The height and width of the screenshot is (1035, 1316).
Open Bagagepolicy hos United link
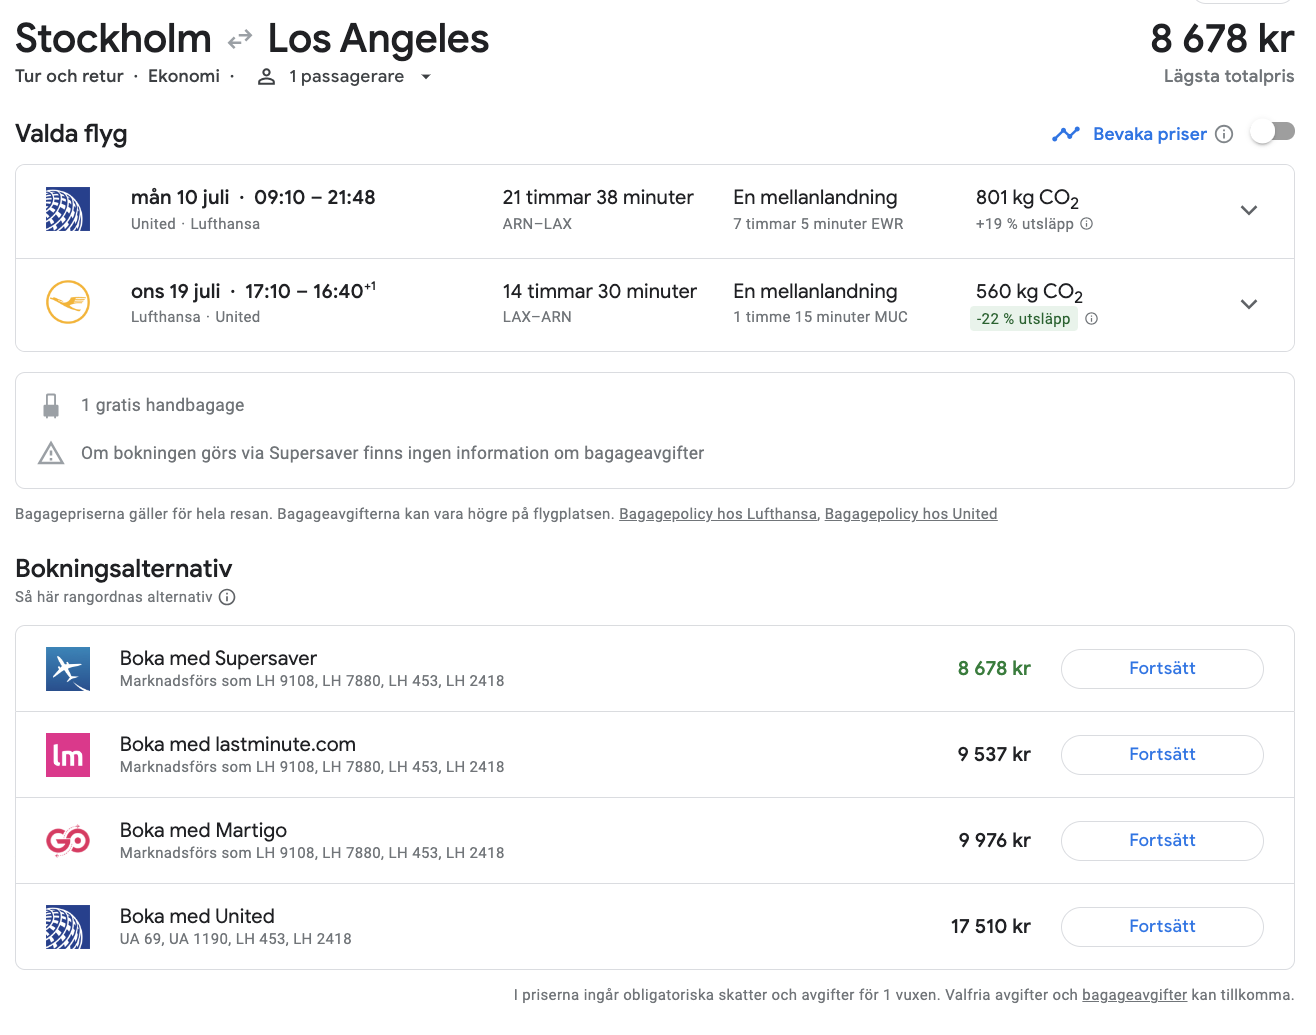(910, 514)
